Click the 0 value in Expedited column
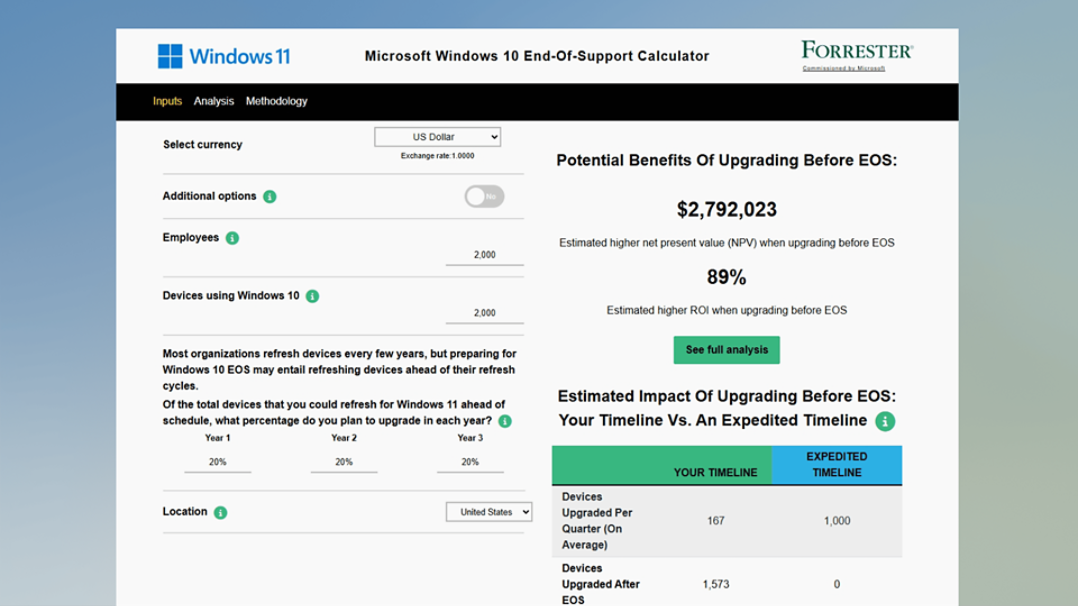This screenshot has width=1078, height=606. [x=837, y=584]
